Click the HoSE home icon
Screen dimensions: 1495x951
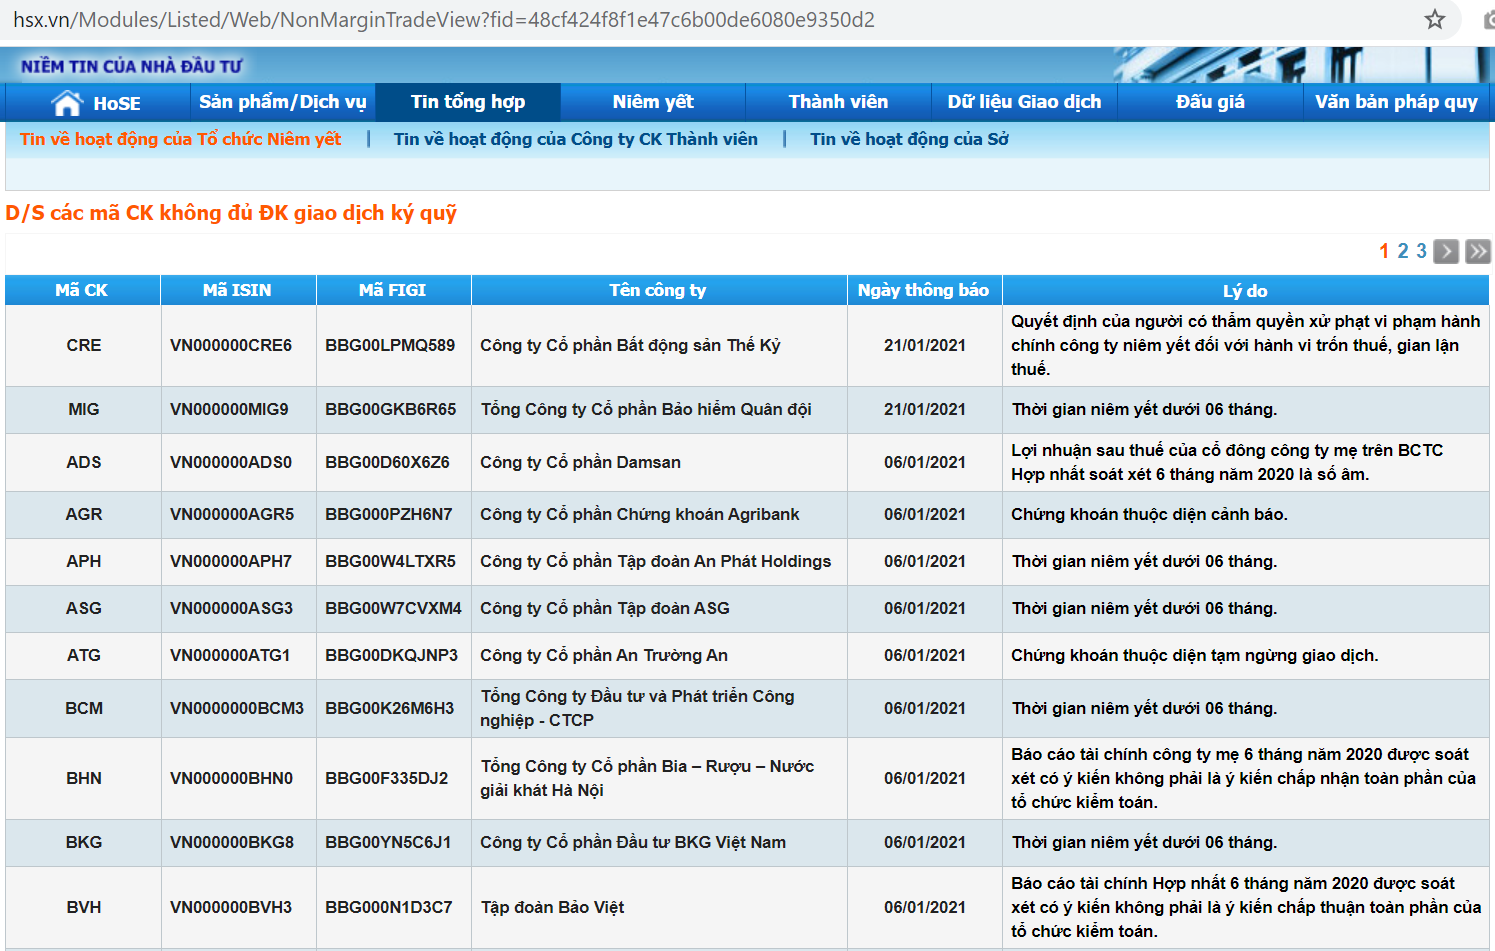68,103
